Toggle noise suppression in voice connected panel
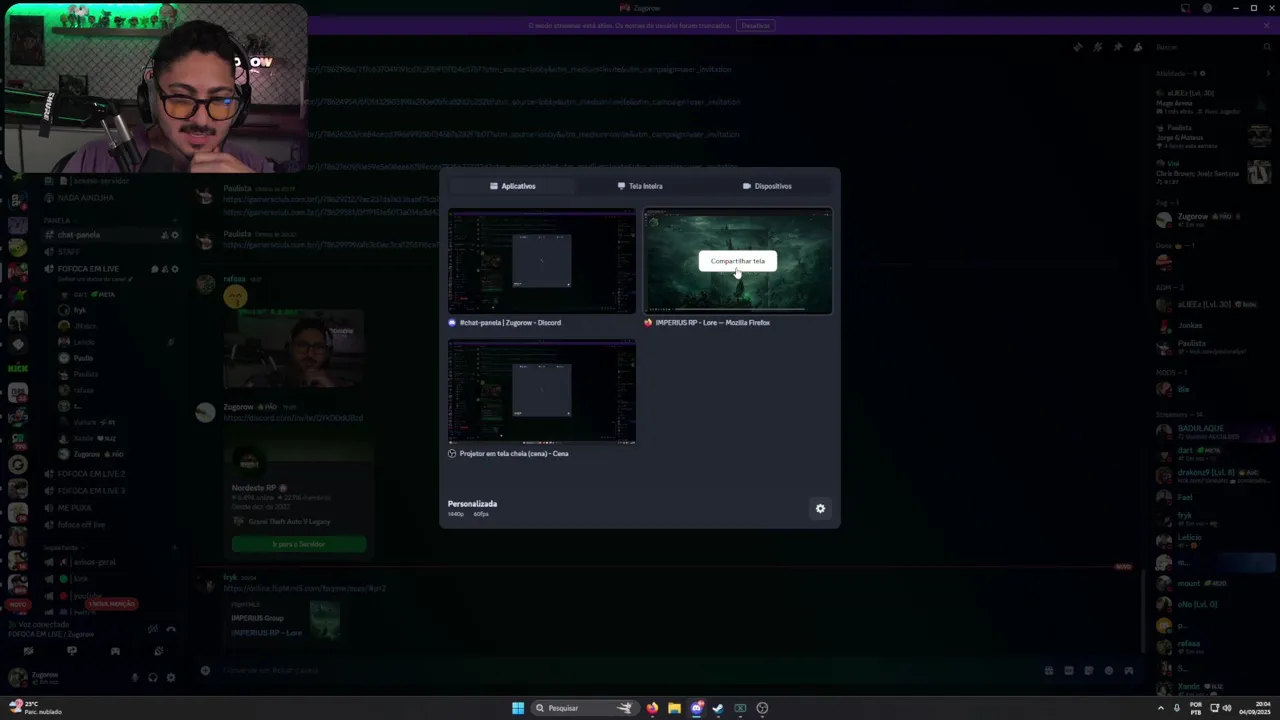The image size is (1280, 720). (152, 629)
